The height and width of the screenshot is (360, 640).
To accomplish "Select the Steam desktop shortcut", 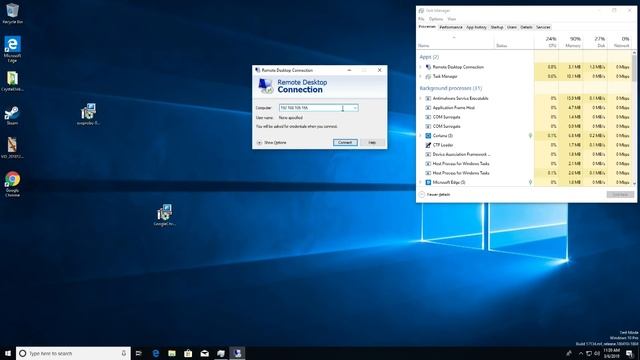I will [x=12, y=115].
